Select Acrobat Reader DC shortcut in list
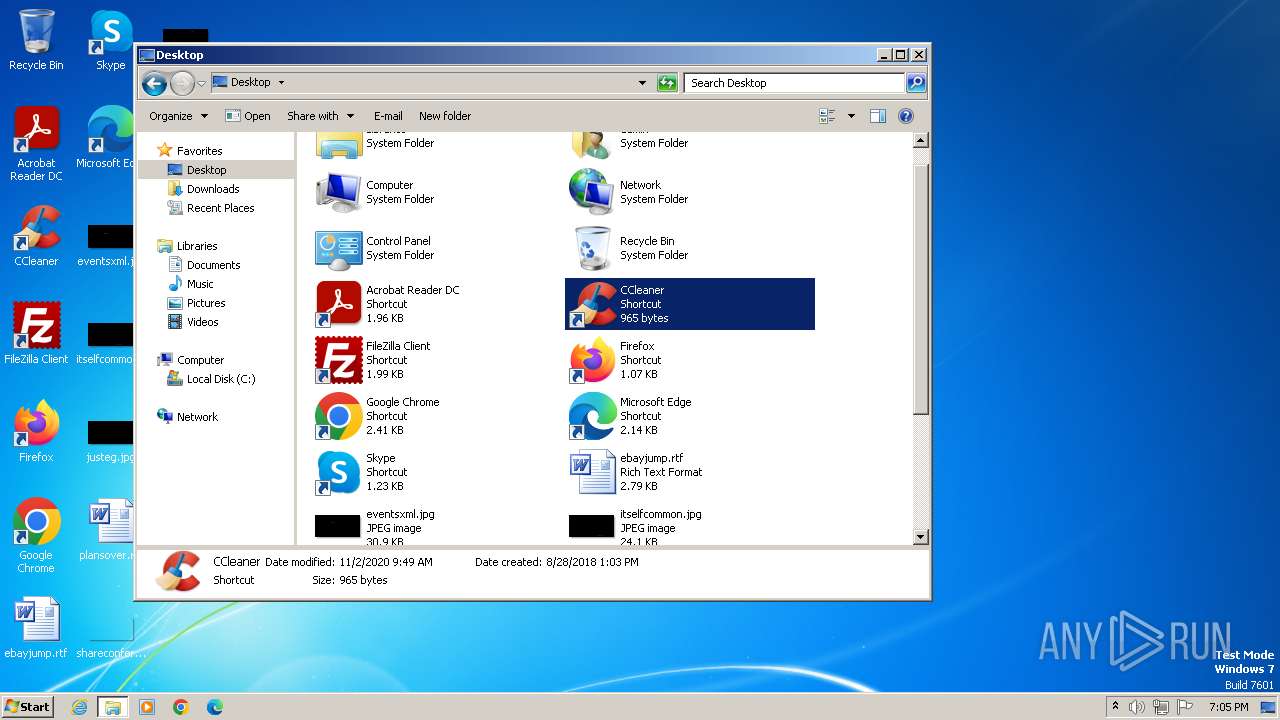Screen dimensions: 1280x720 (x=338, y=304)
